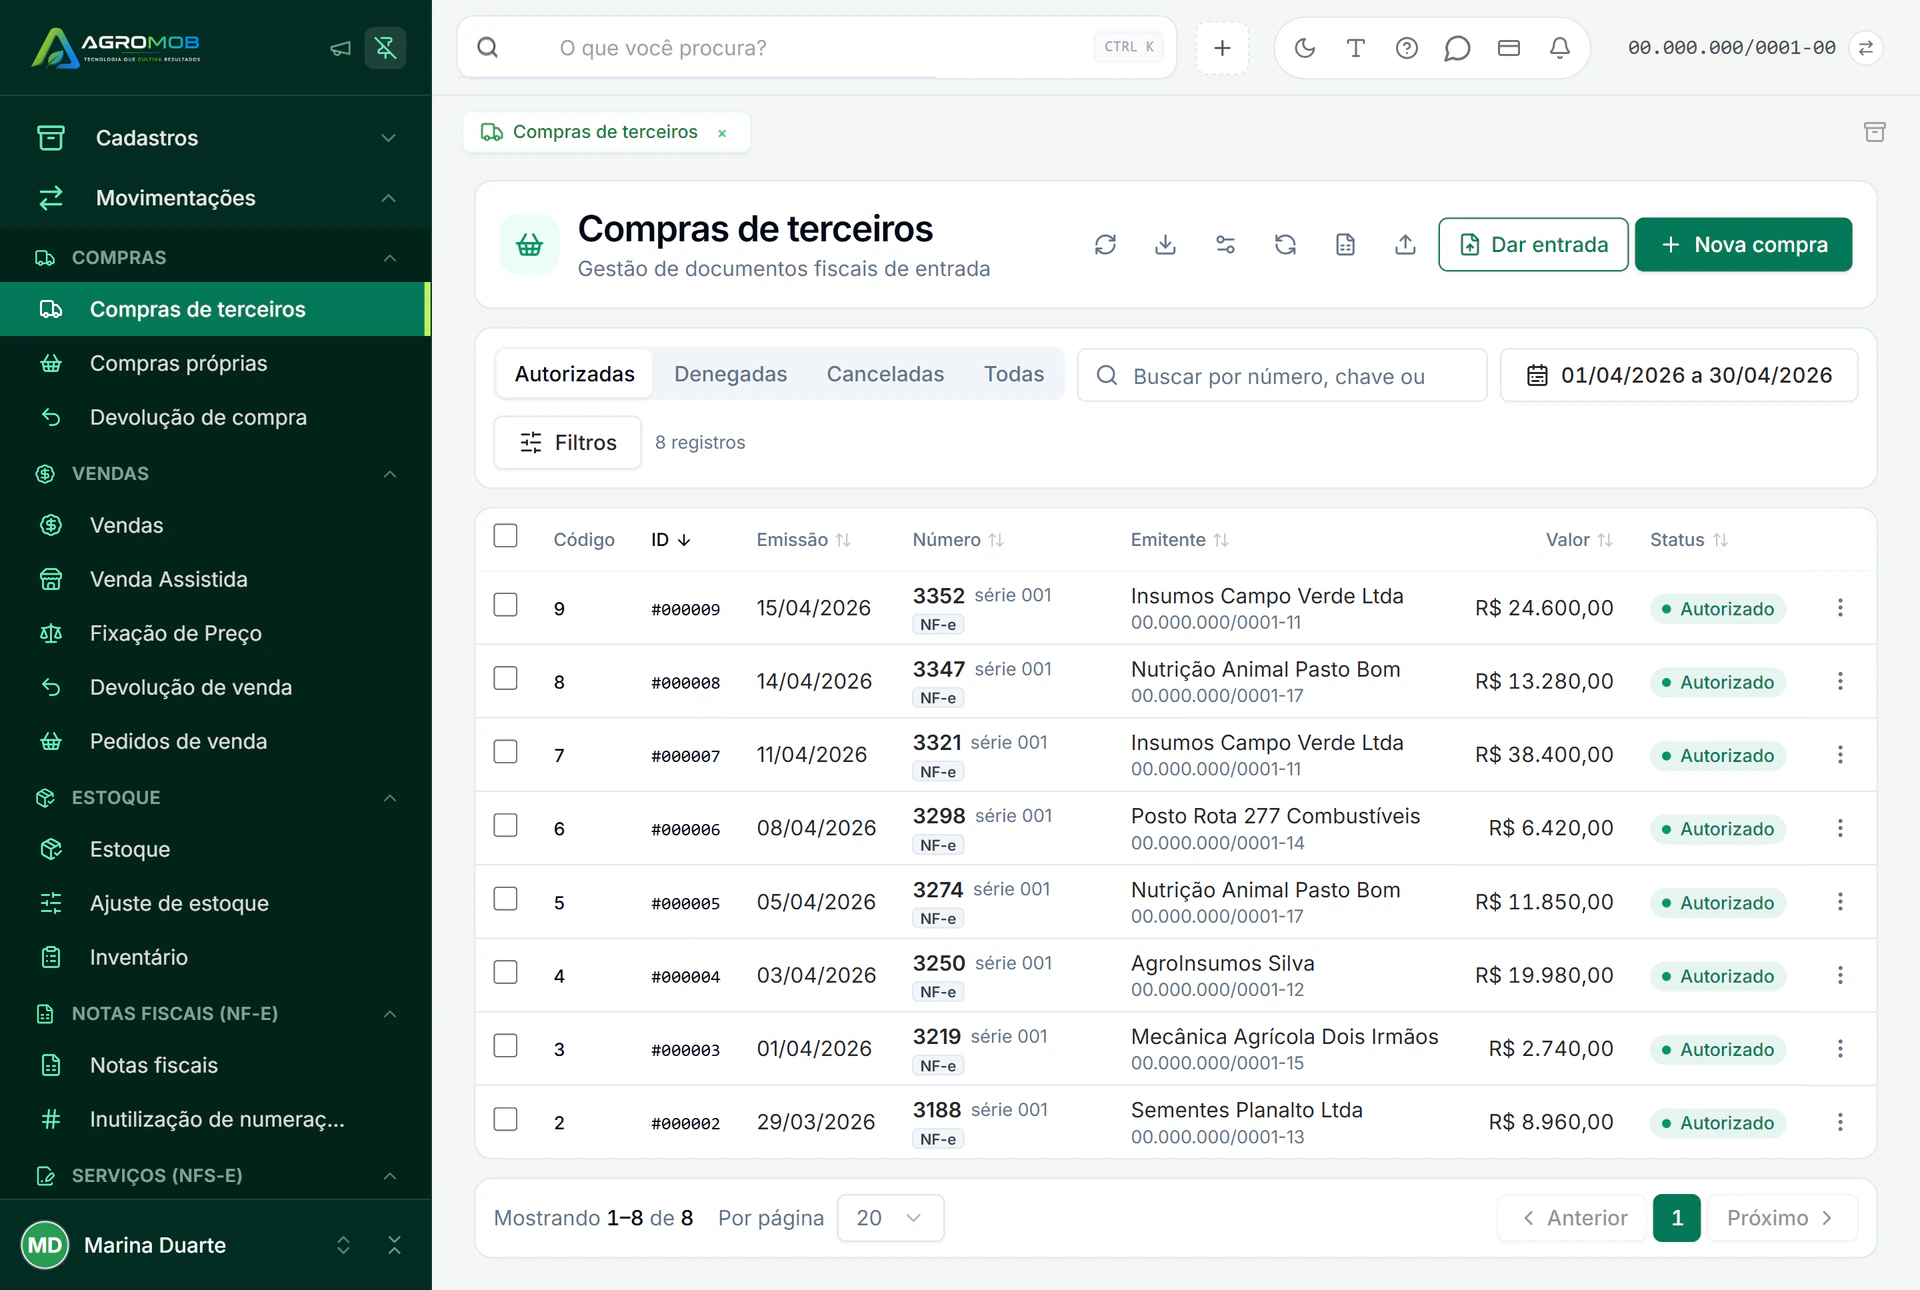Click the sync documents icon

1285,245
